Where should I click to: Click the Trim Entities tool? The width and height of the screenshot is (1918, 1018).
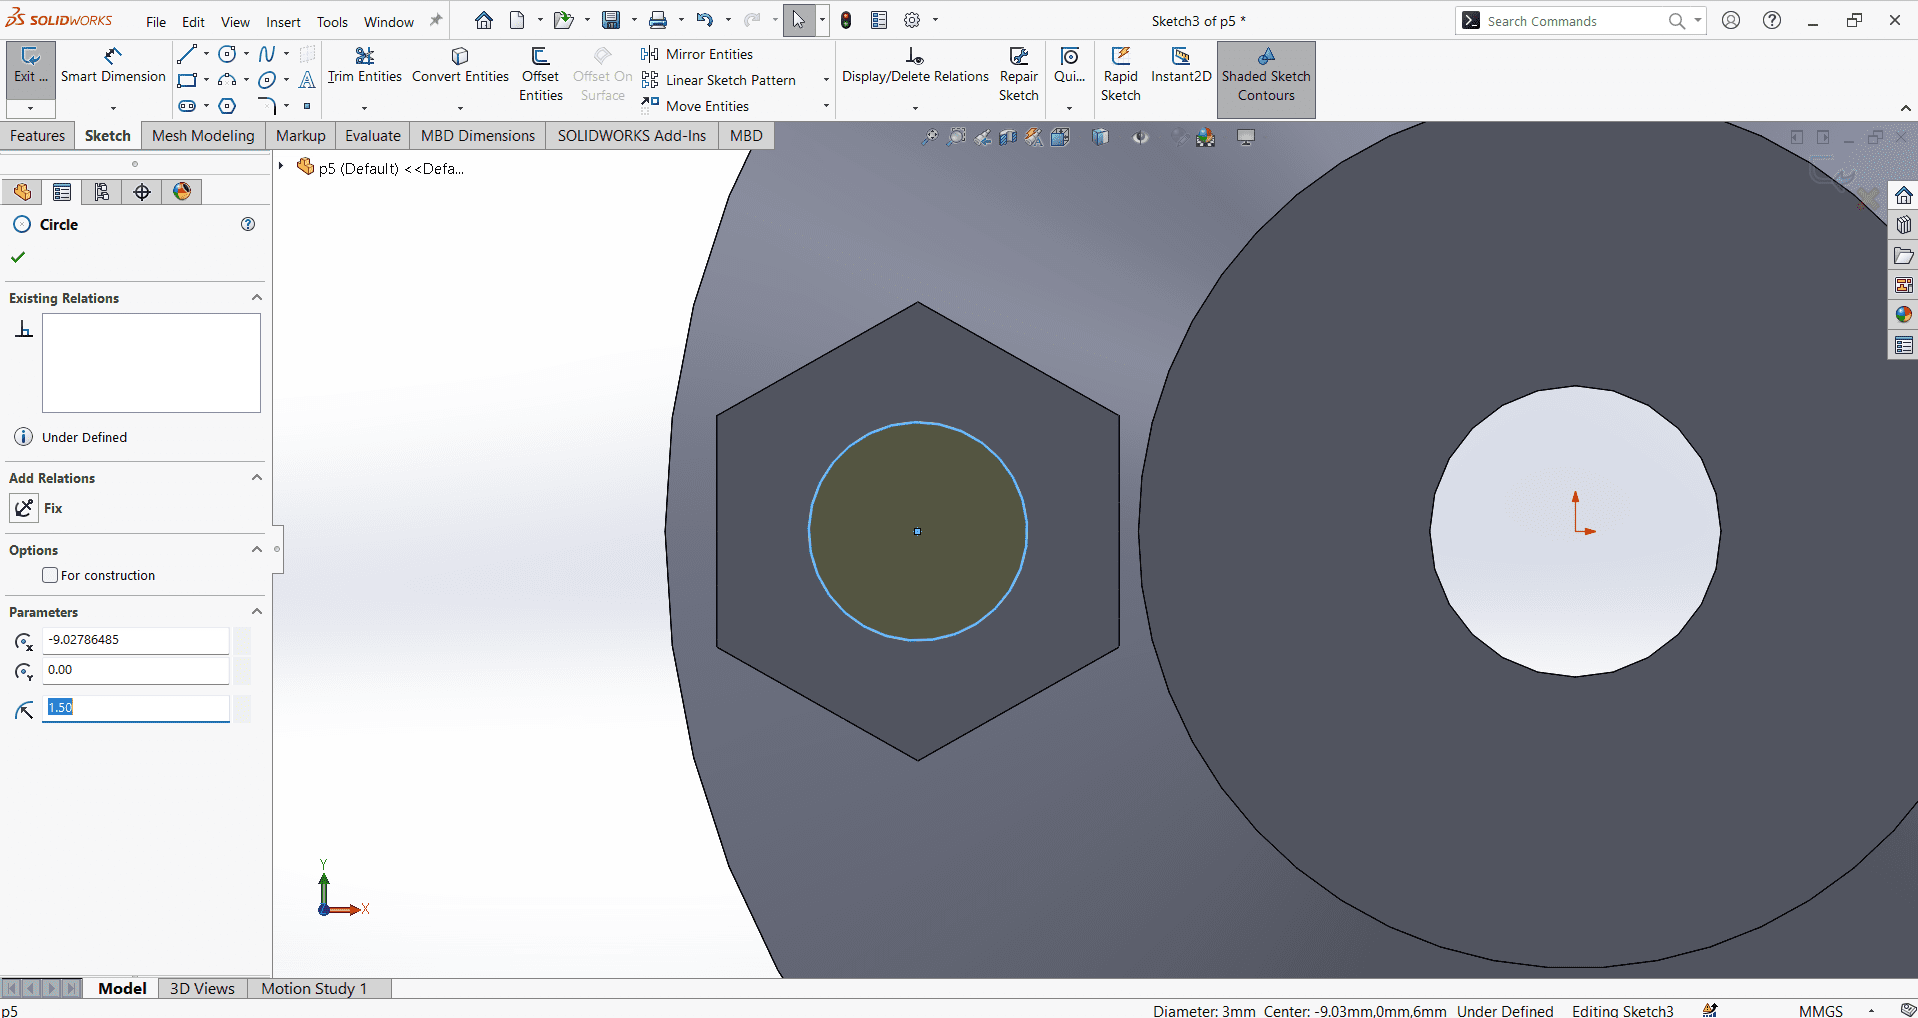[x=364, y=65]
